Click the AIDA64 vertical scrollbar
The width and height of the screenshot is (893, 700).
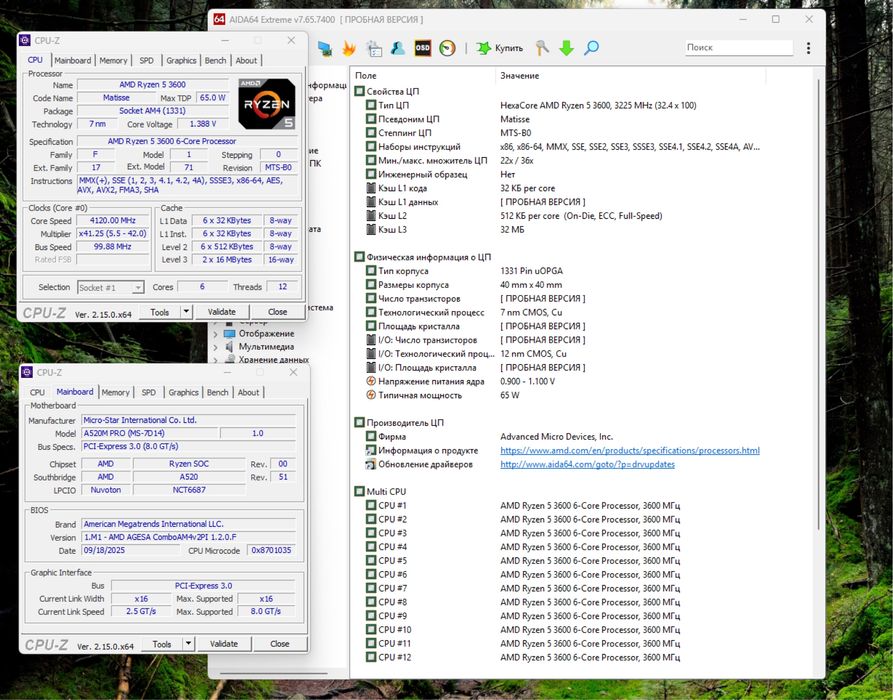pos(818,305)
